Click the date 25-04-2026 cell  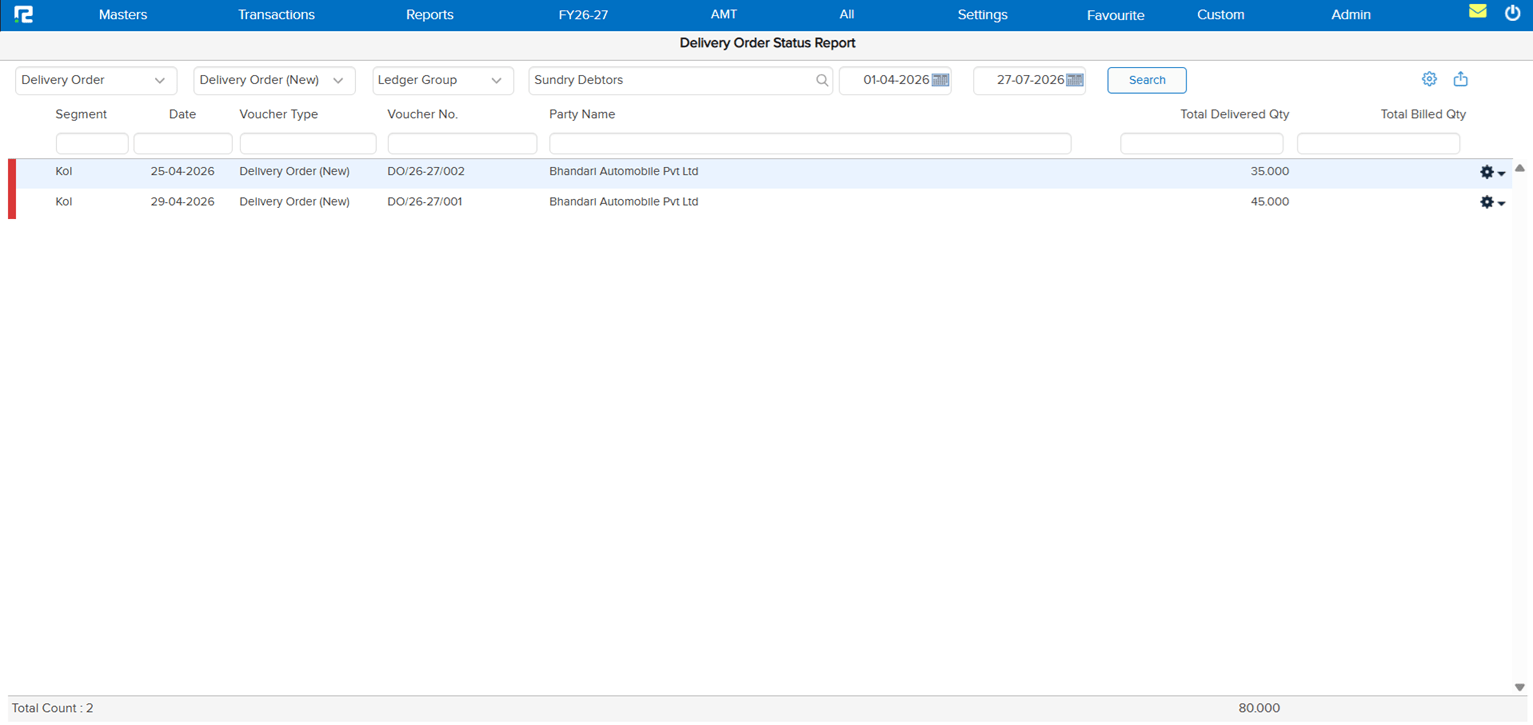point(182,172)
